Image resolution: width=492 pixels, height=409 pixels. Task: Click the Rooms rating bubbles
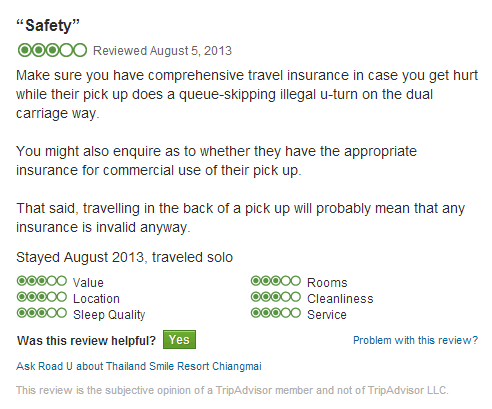coord(276,281)
